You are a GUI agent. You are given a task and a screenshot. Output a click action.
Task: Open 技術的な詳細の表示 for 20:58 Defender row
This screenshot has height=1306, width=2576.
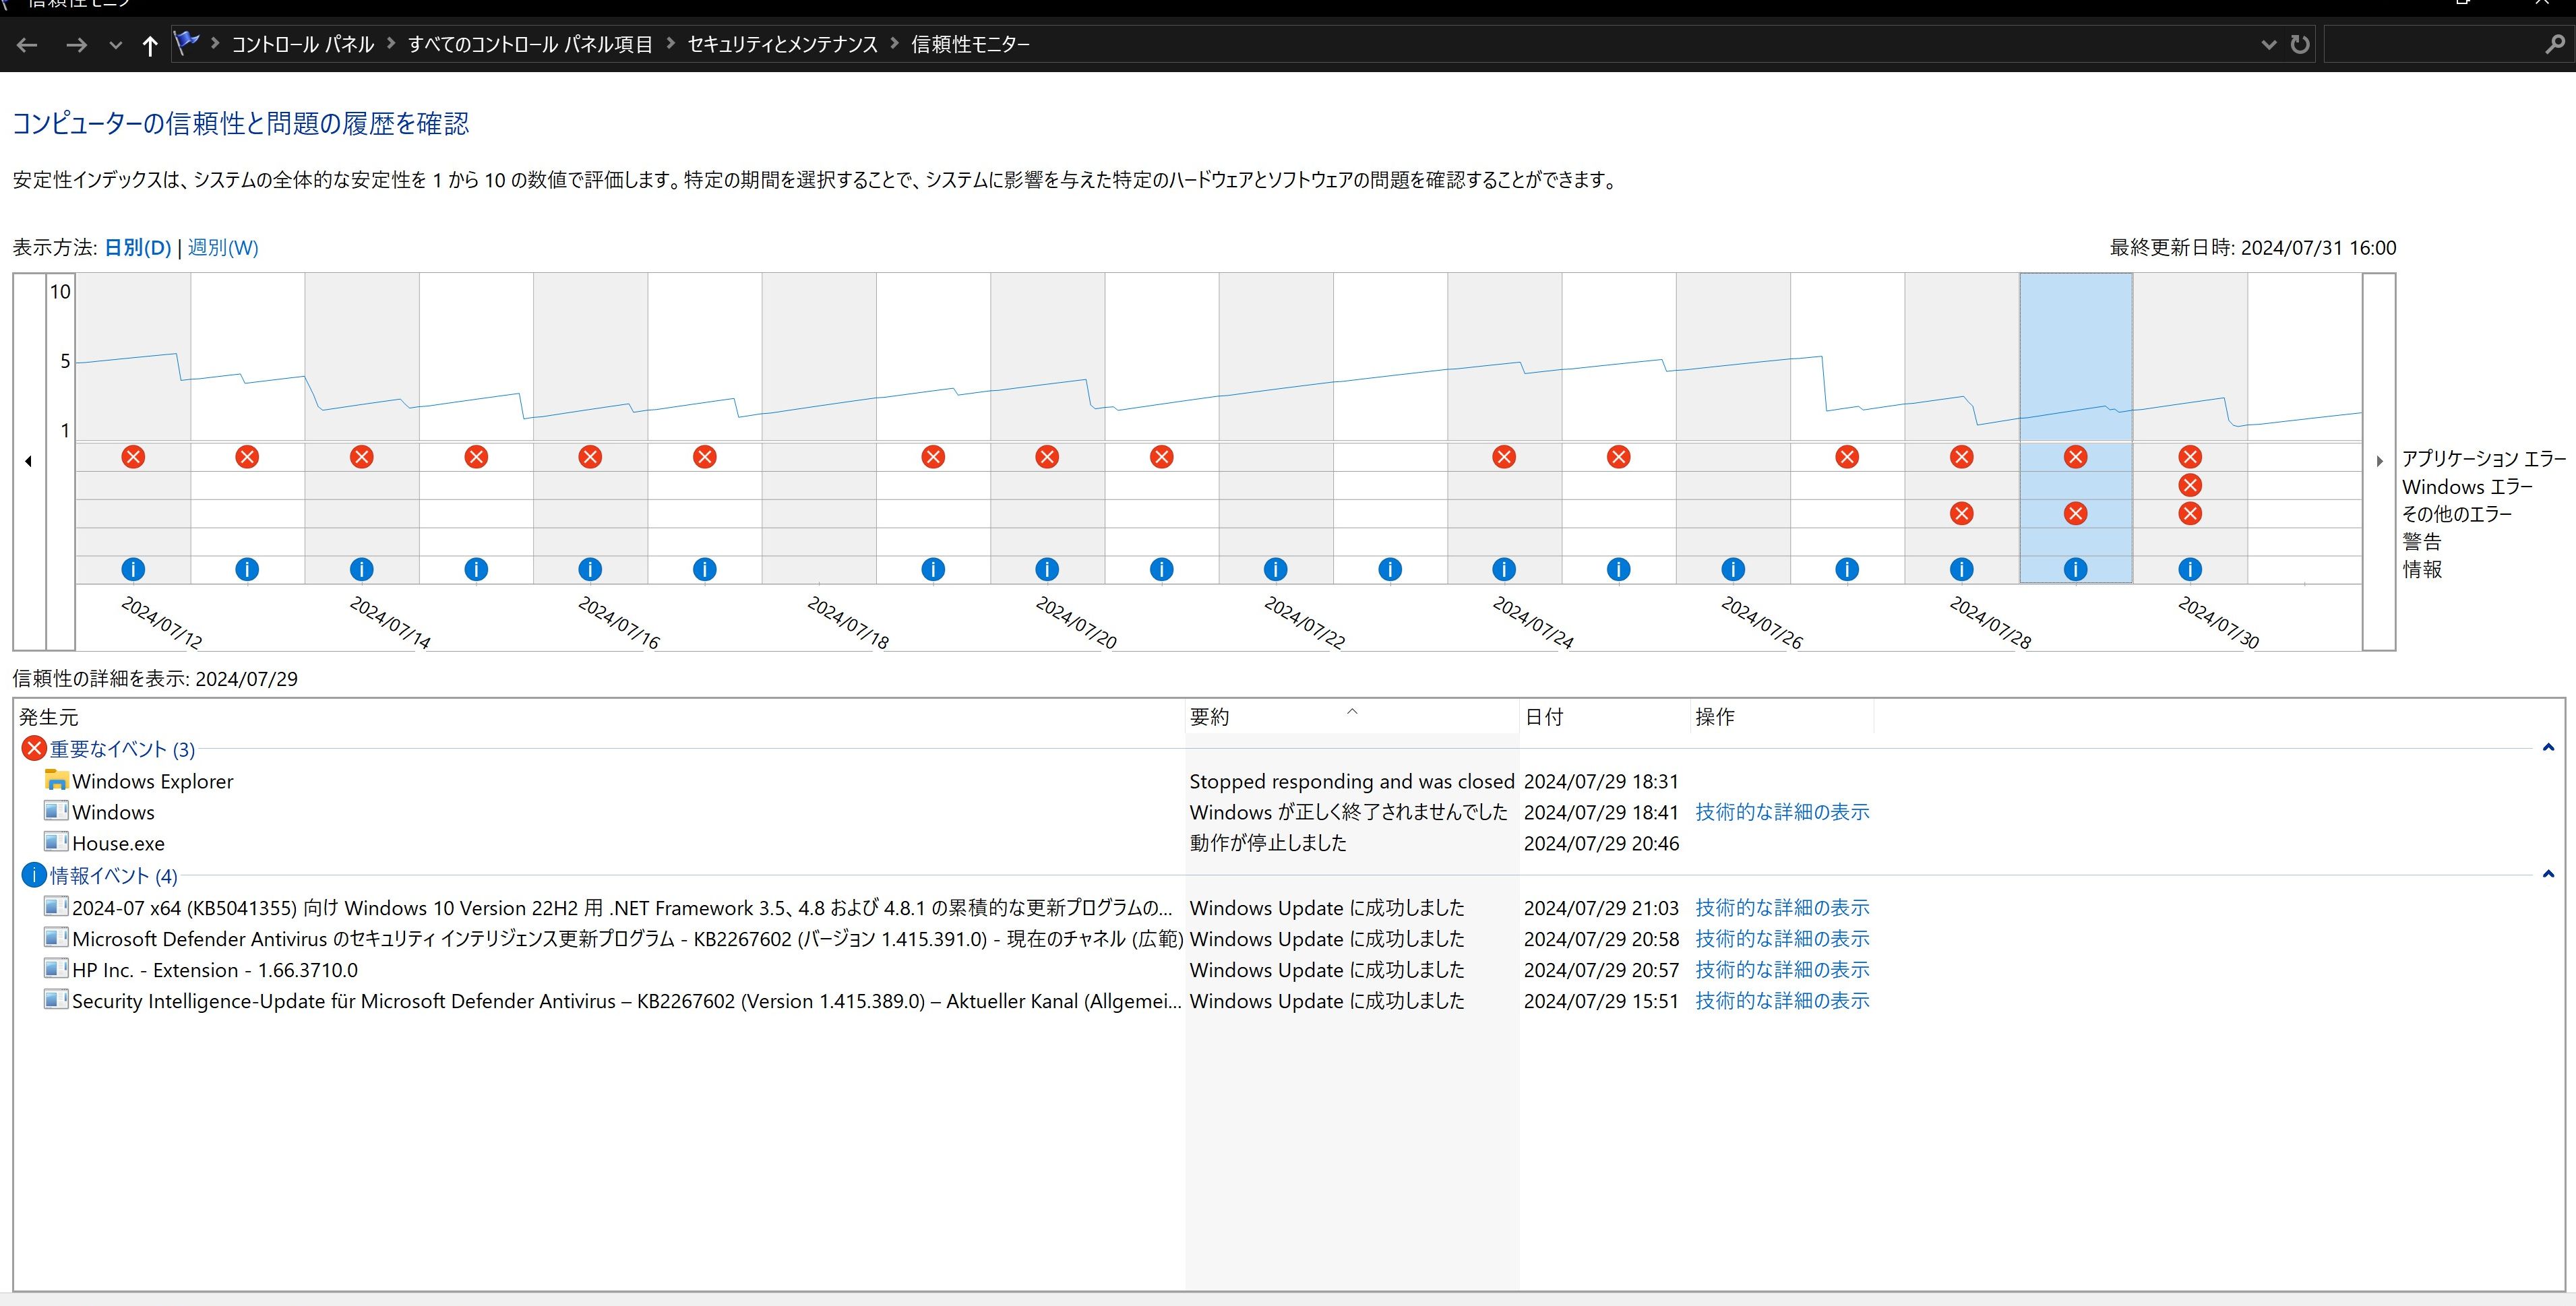pos(1782,939)
